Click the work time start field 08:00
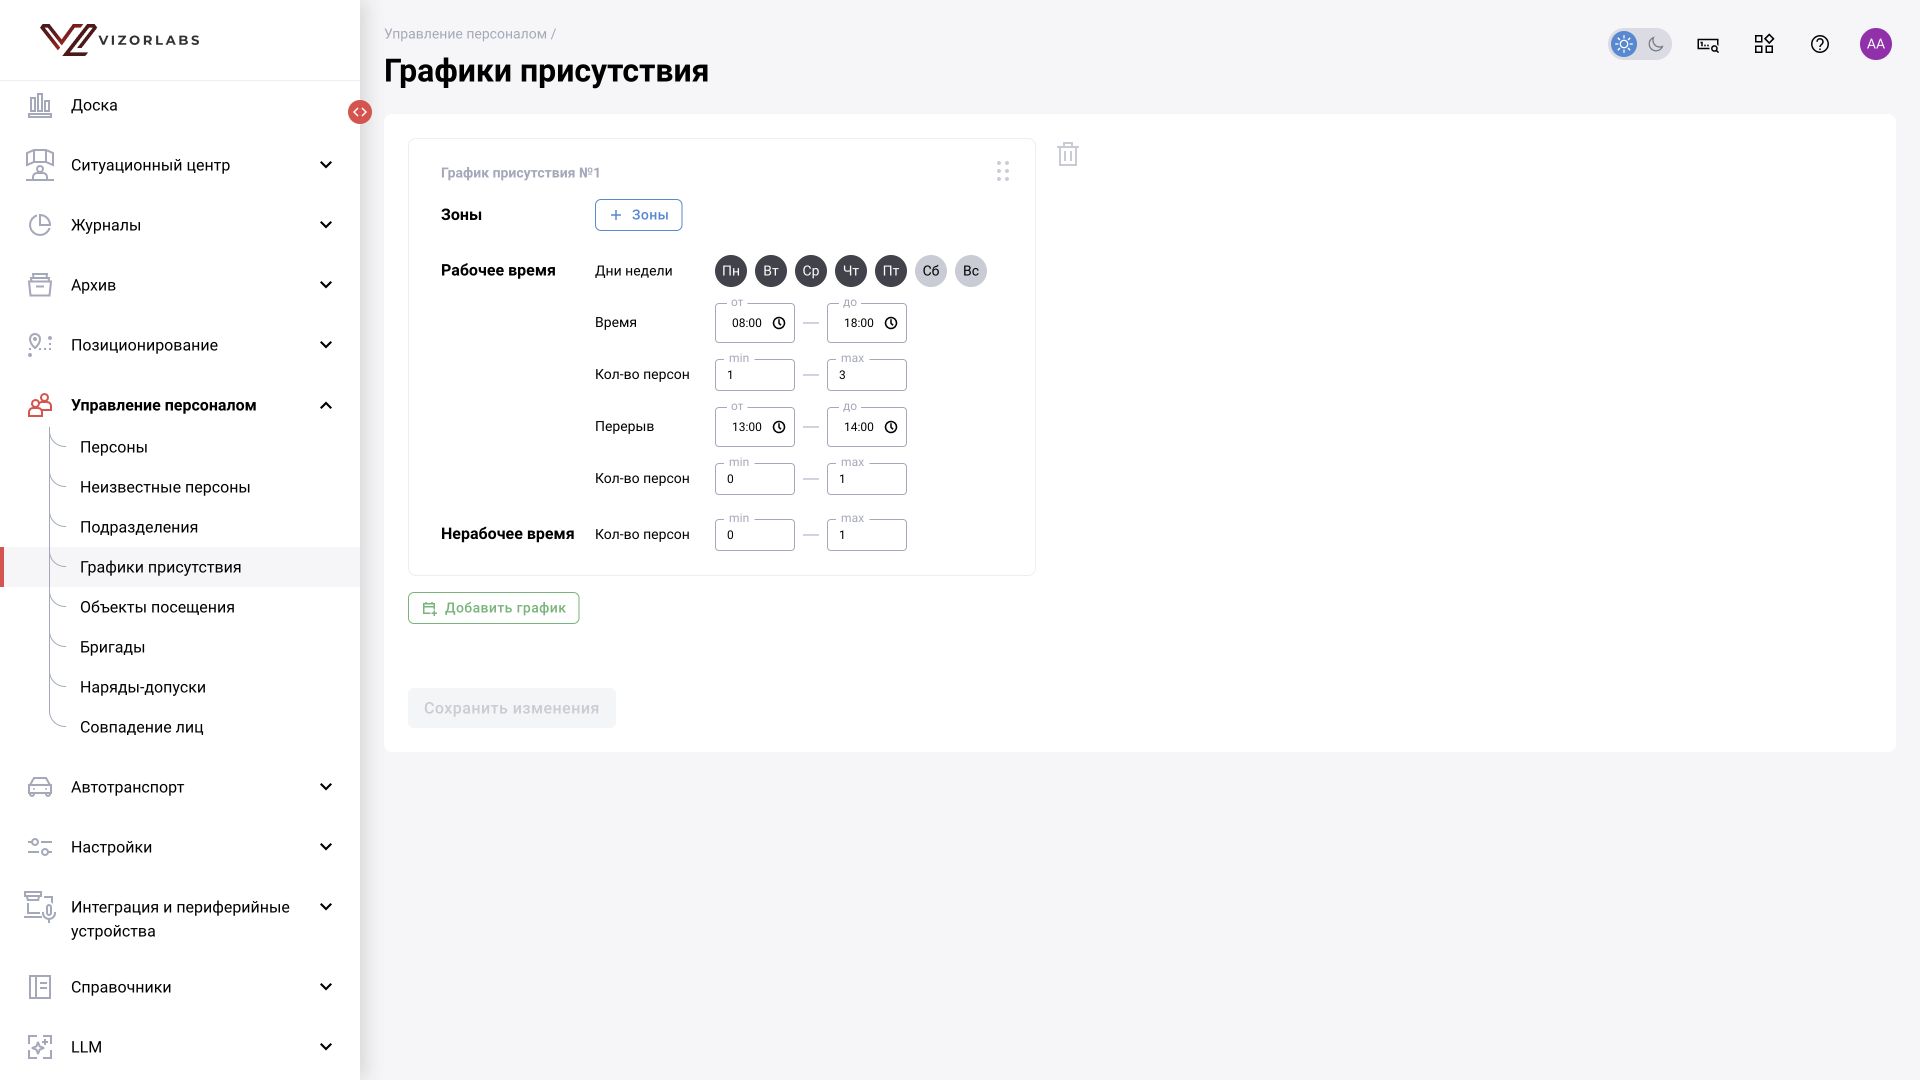The width and height of the screenshot is (1920, 1080). 755,323
